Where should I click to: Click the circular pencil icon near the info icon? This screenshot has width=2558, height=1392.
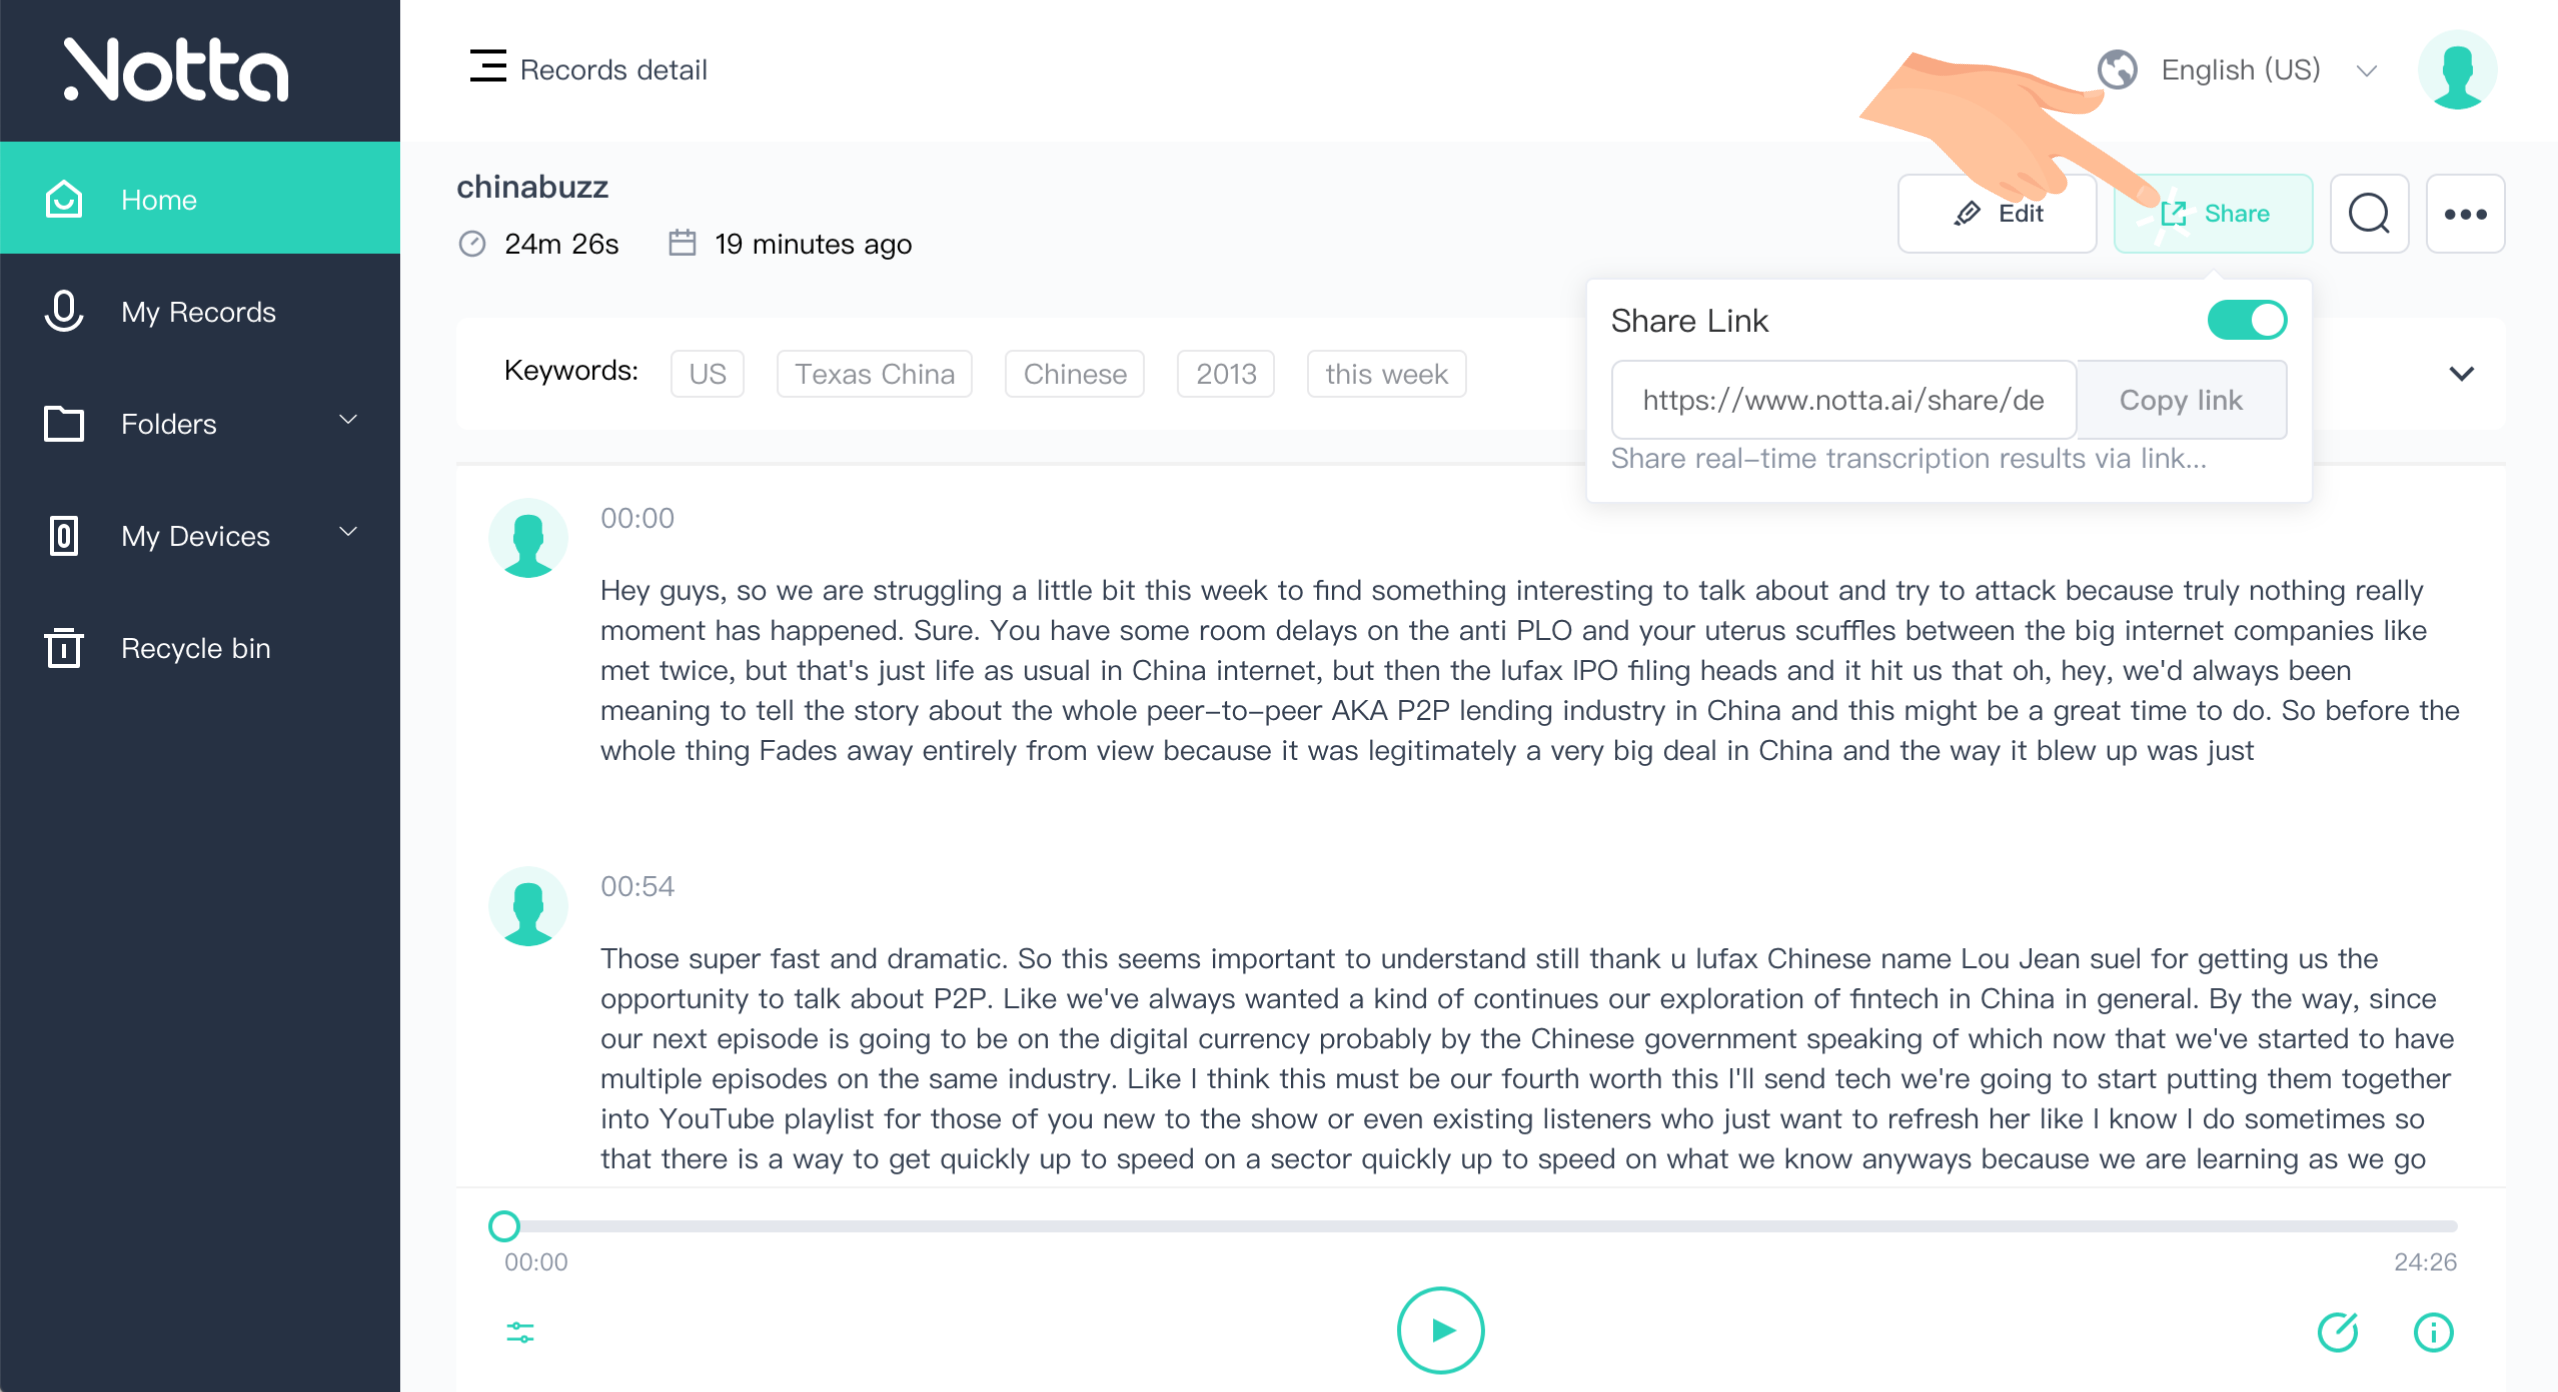(x=2338, y=1332)
